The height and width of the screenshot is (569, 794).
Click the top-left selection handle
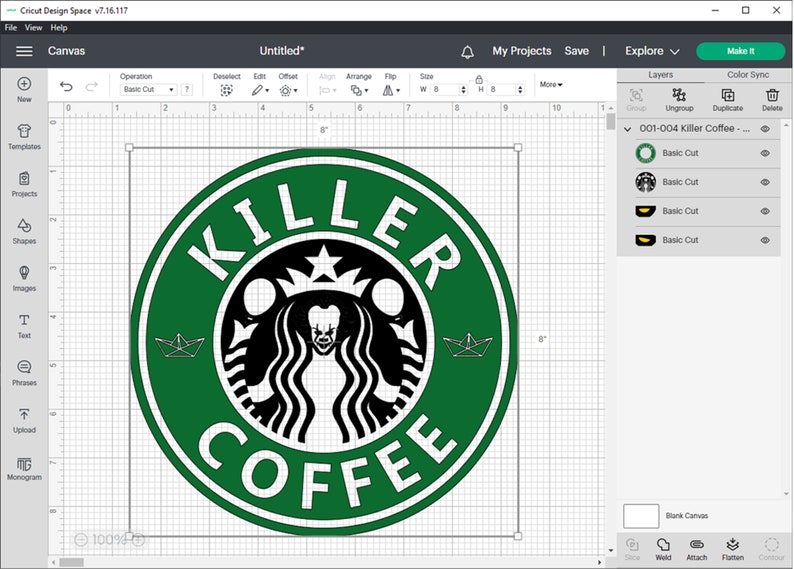129,147
